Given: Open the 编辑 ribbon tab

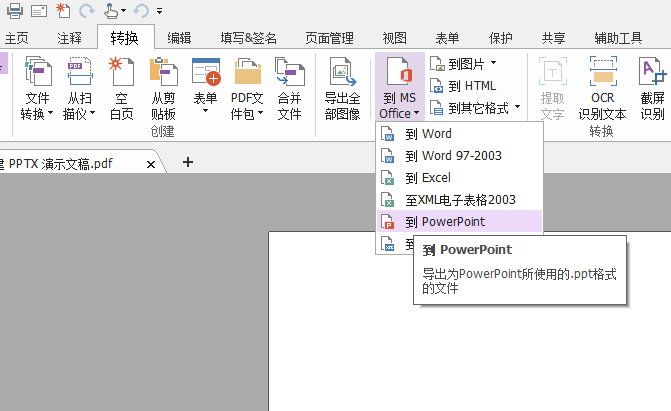Looking at the screenshot, I should tap(179, 39).
